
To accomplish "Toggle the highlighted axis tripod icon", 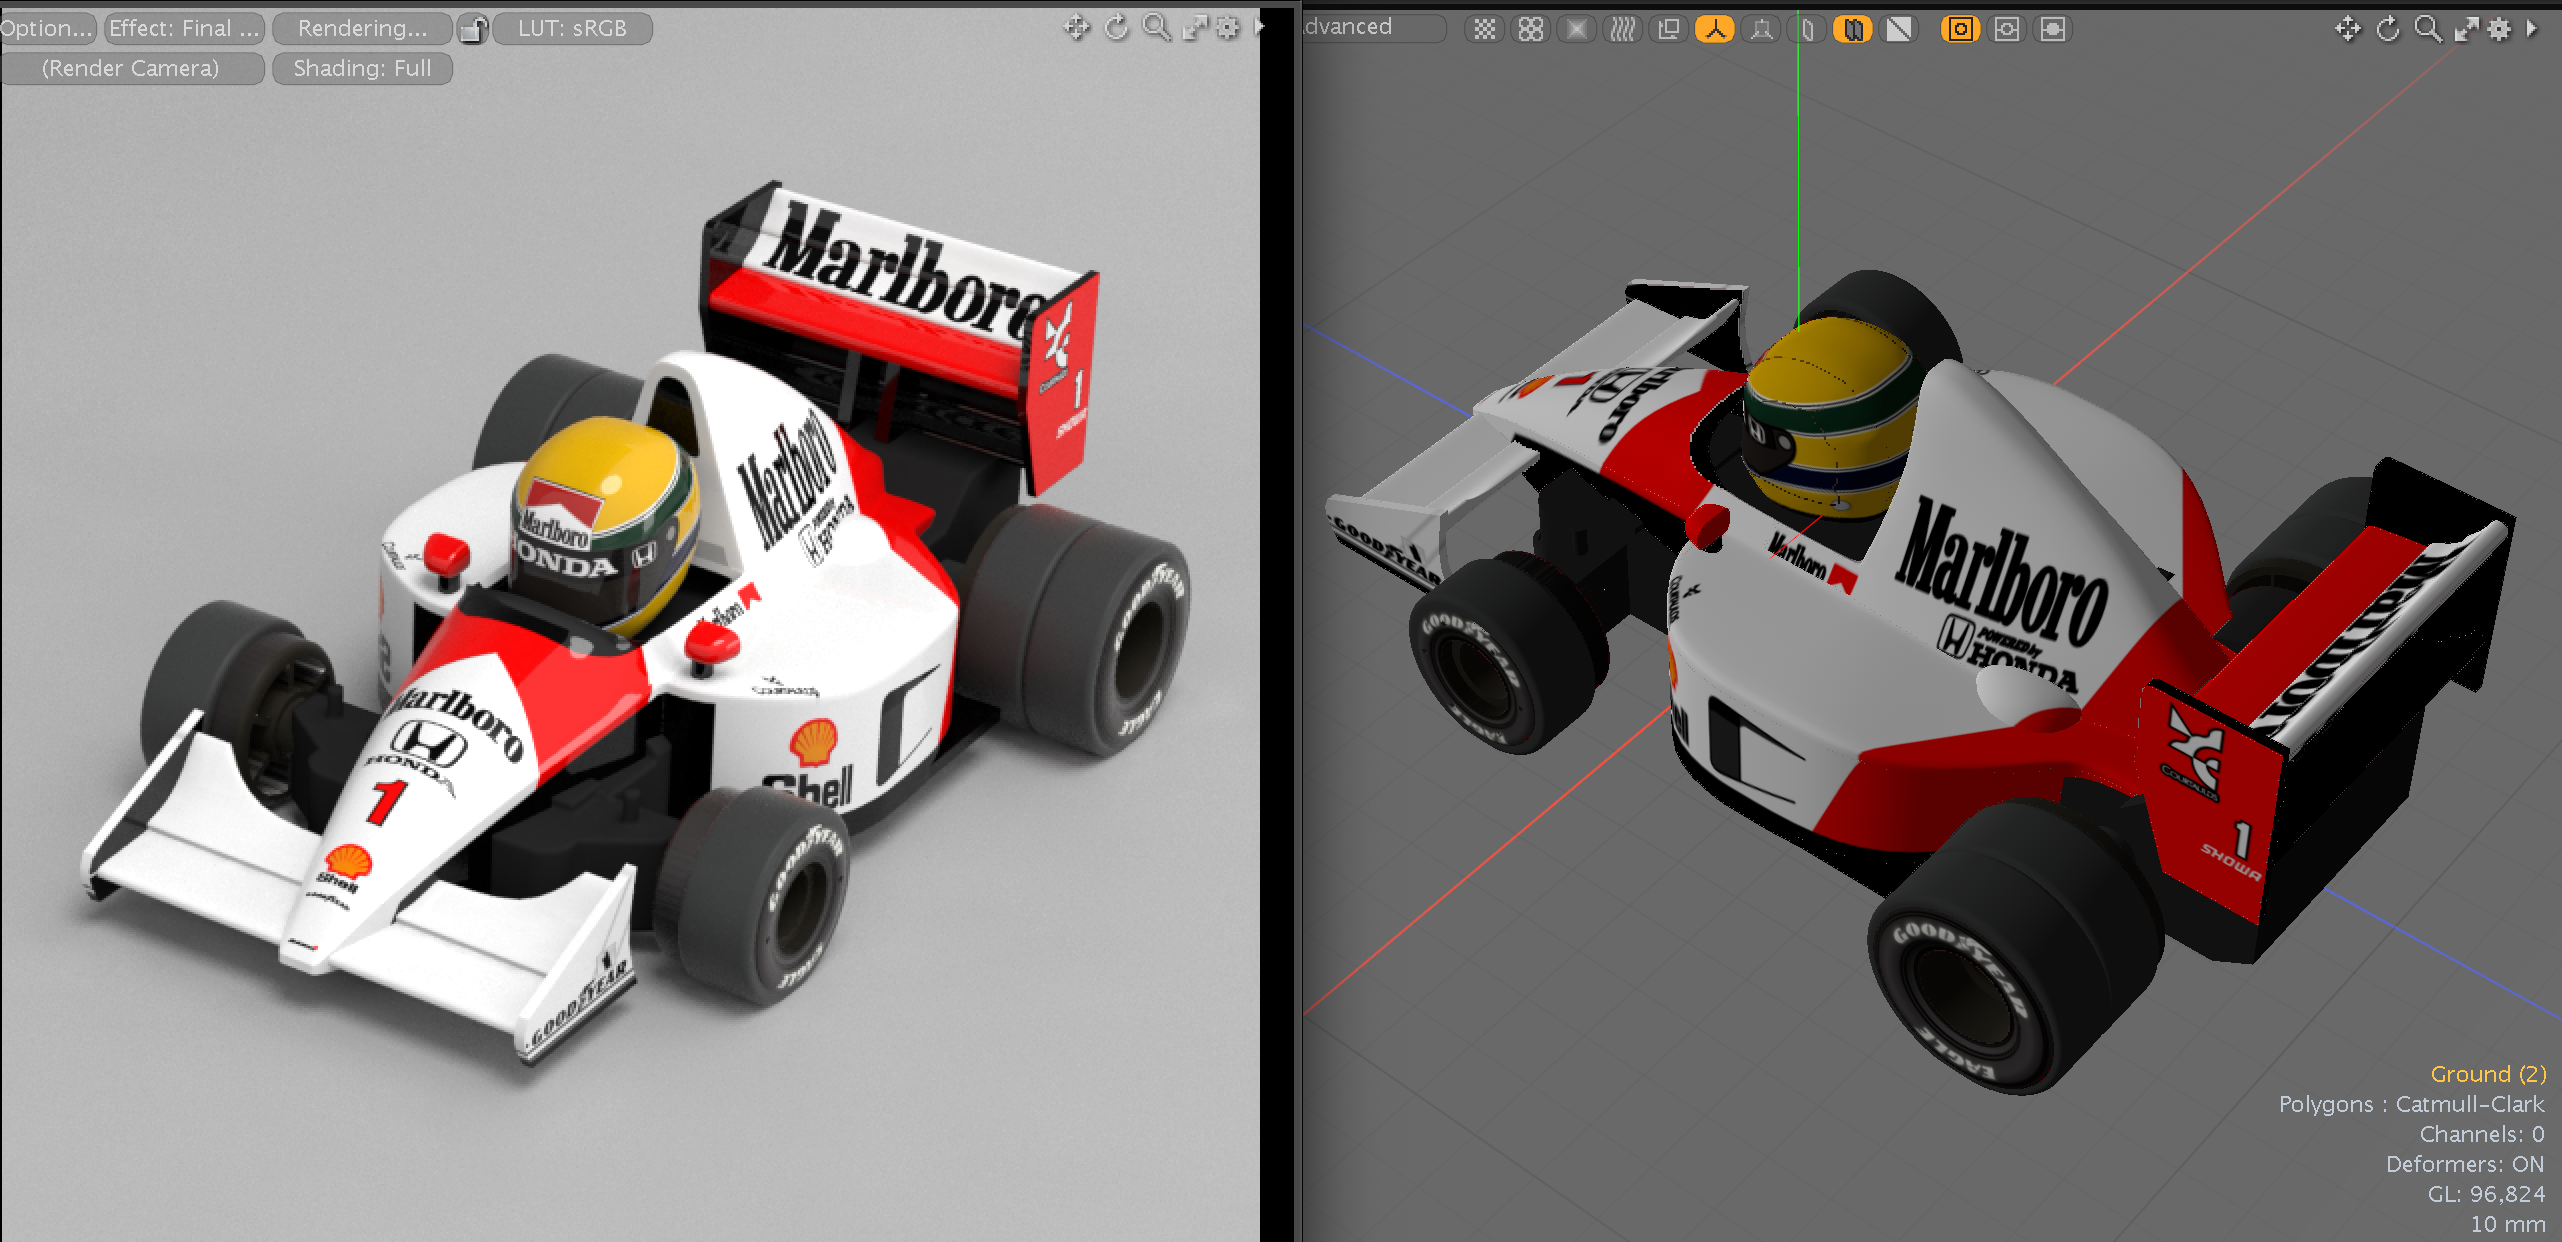I will pyautogui.click(x=1715, y=29).
